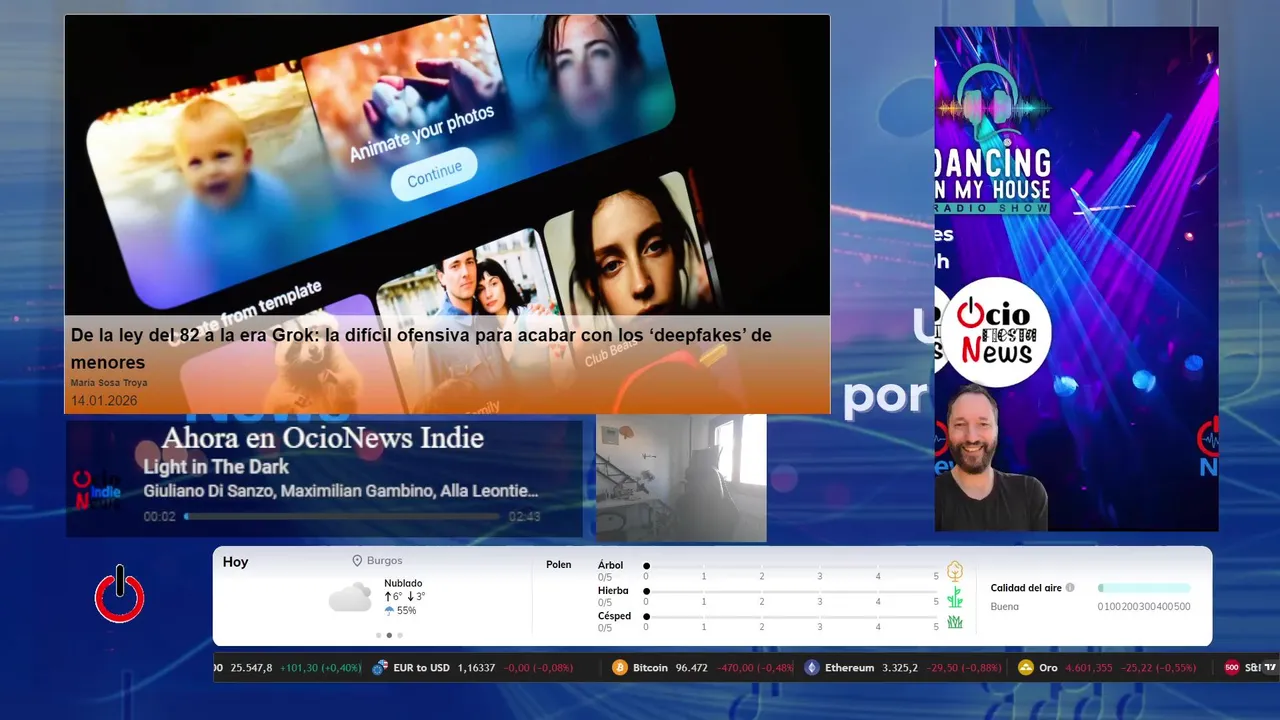
Task: Click the Nublado weather condition text
Action: click(403, 583)
